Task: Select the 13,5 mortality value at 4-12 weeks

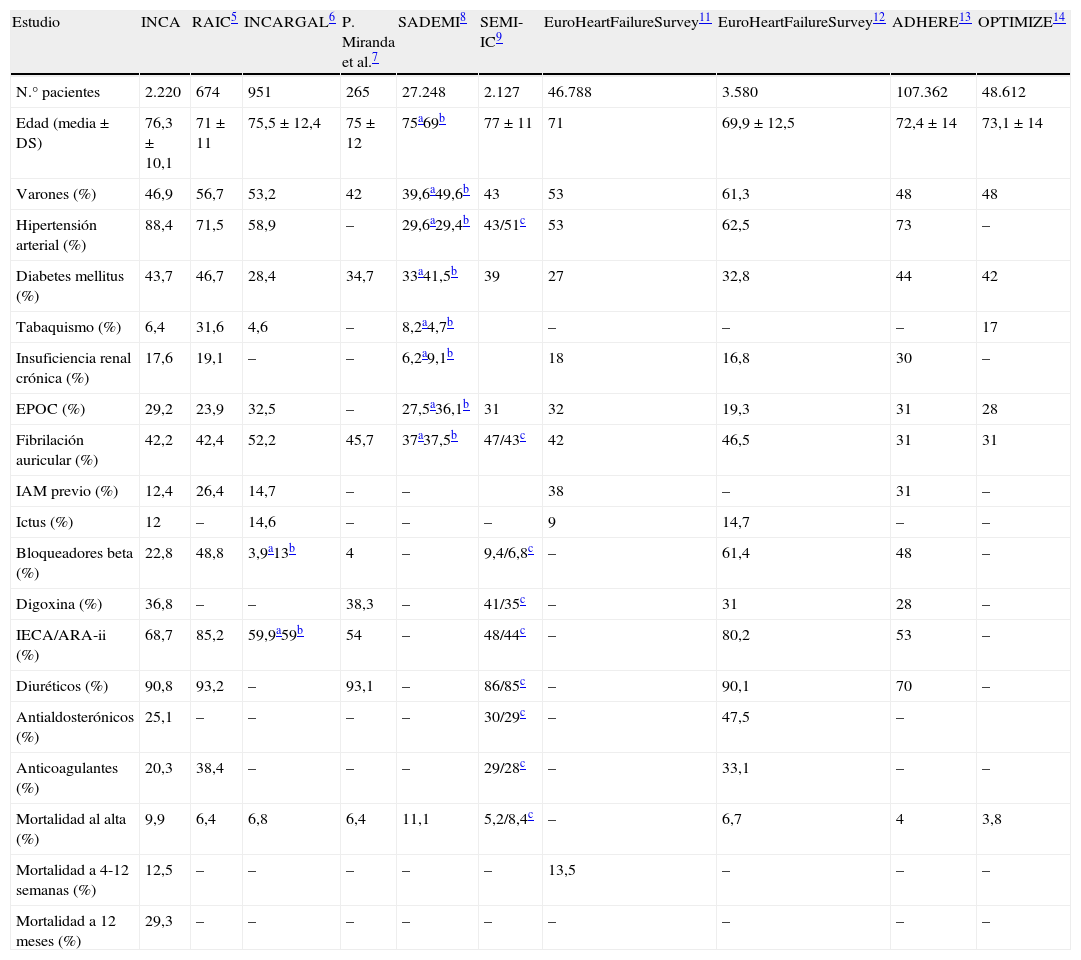Action: pos(561,870)
